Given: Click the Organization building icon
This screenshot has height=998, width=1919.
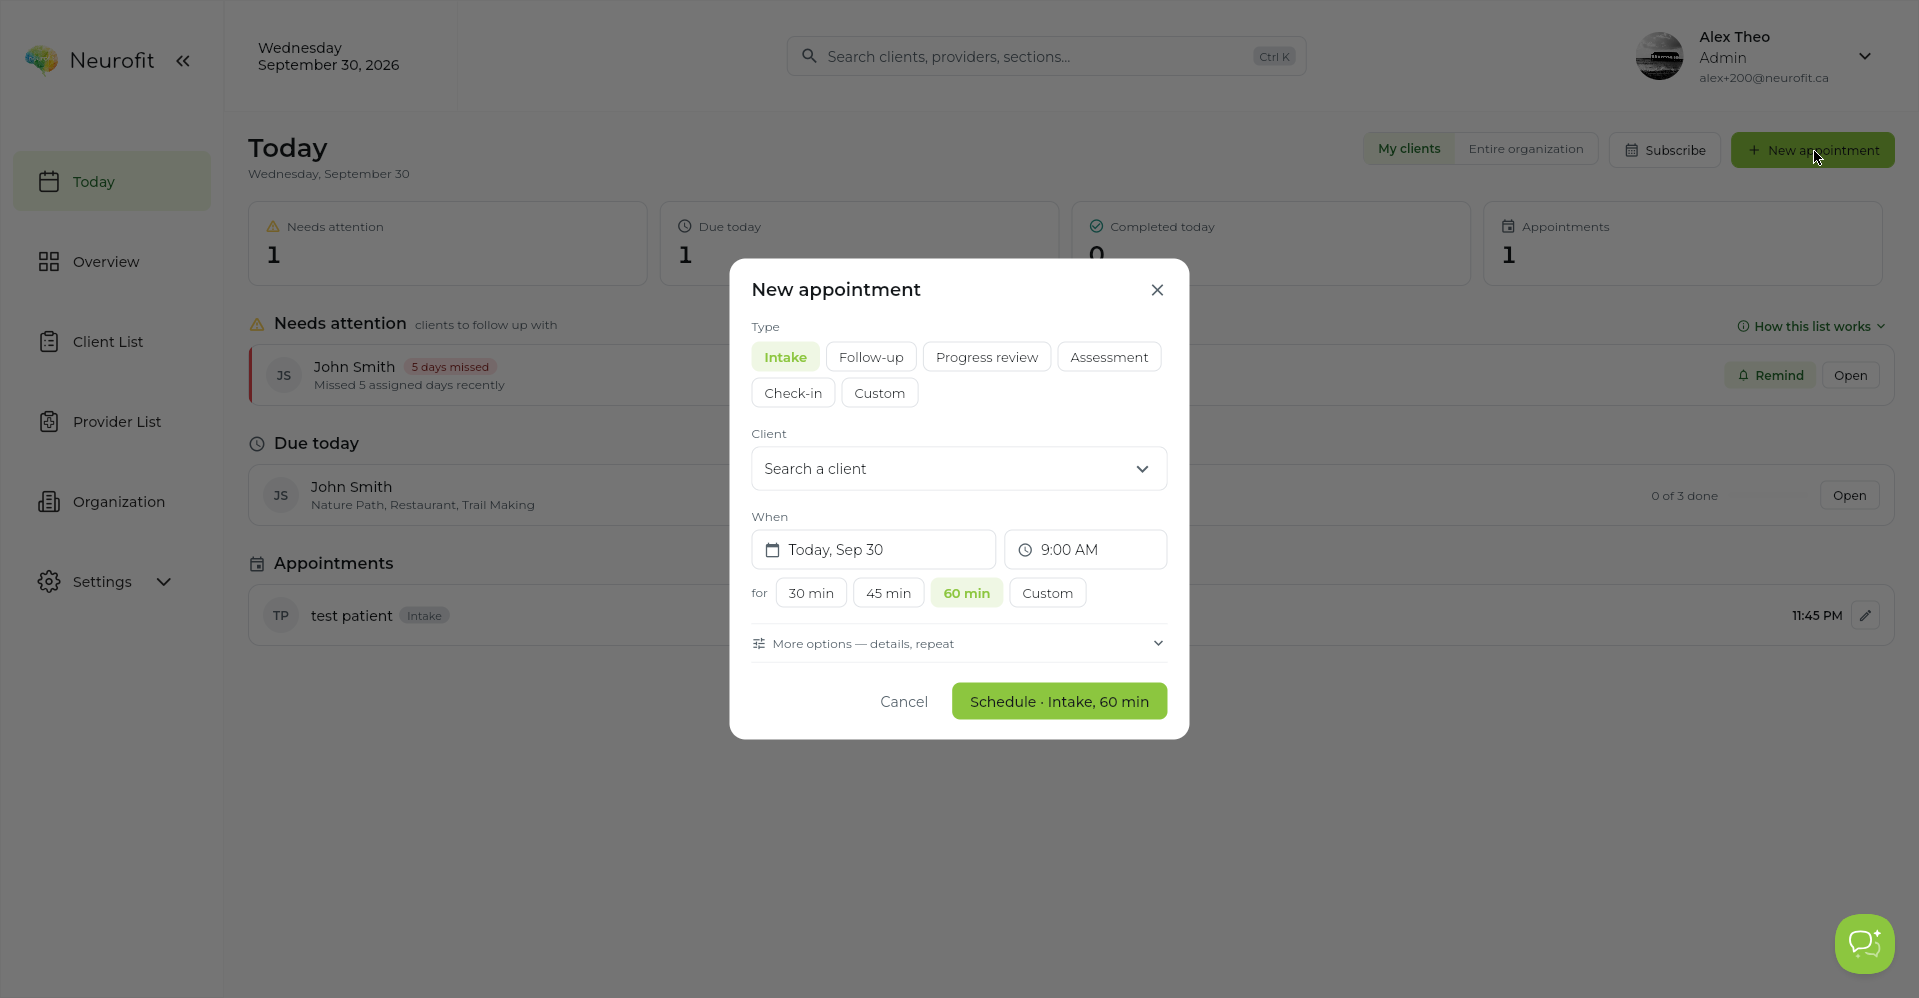Looking at the screenshot, I should pos(49,501).
